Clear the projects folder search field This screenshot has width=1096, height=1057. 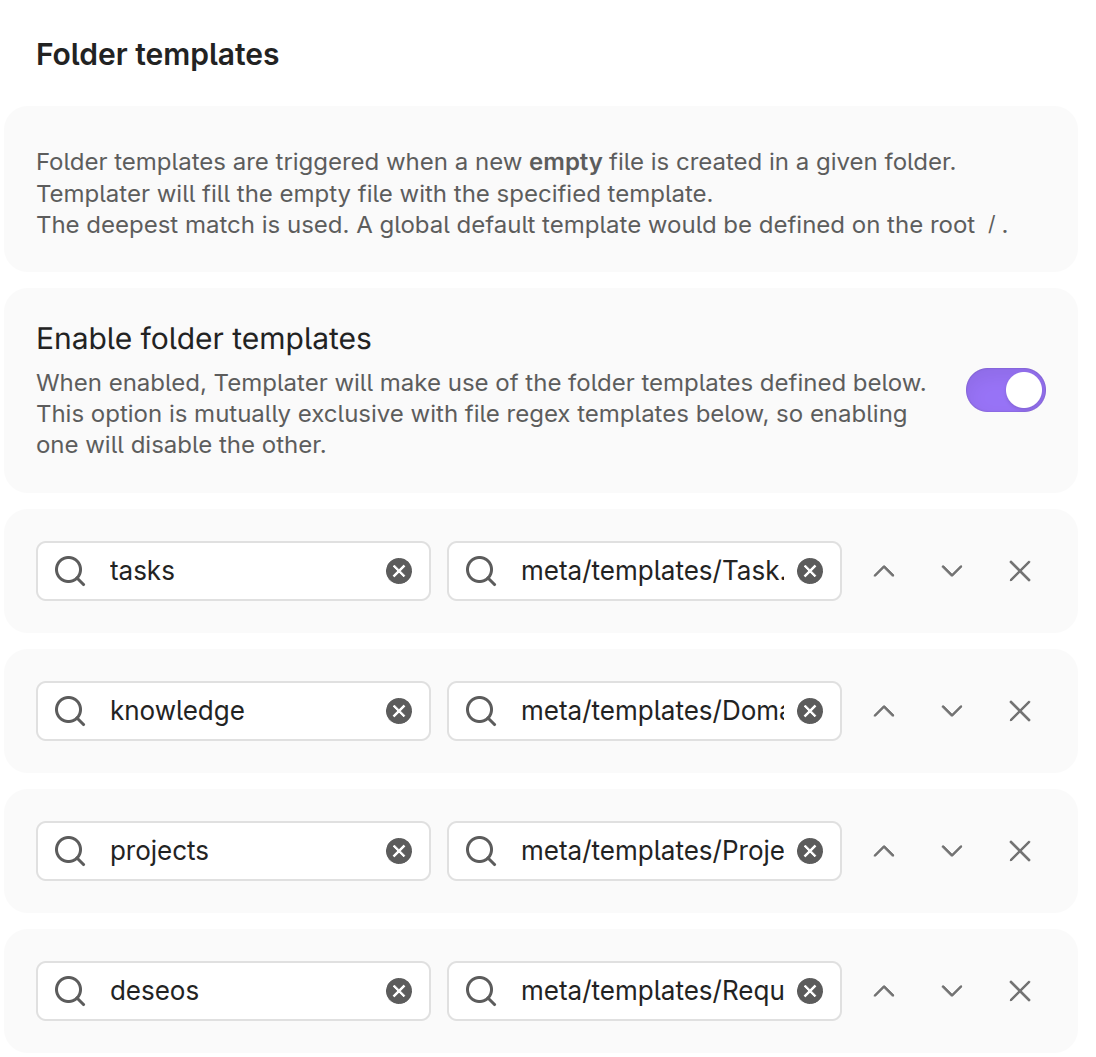coord(399,851)
